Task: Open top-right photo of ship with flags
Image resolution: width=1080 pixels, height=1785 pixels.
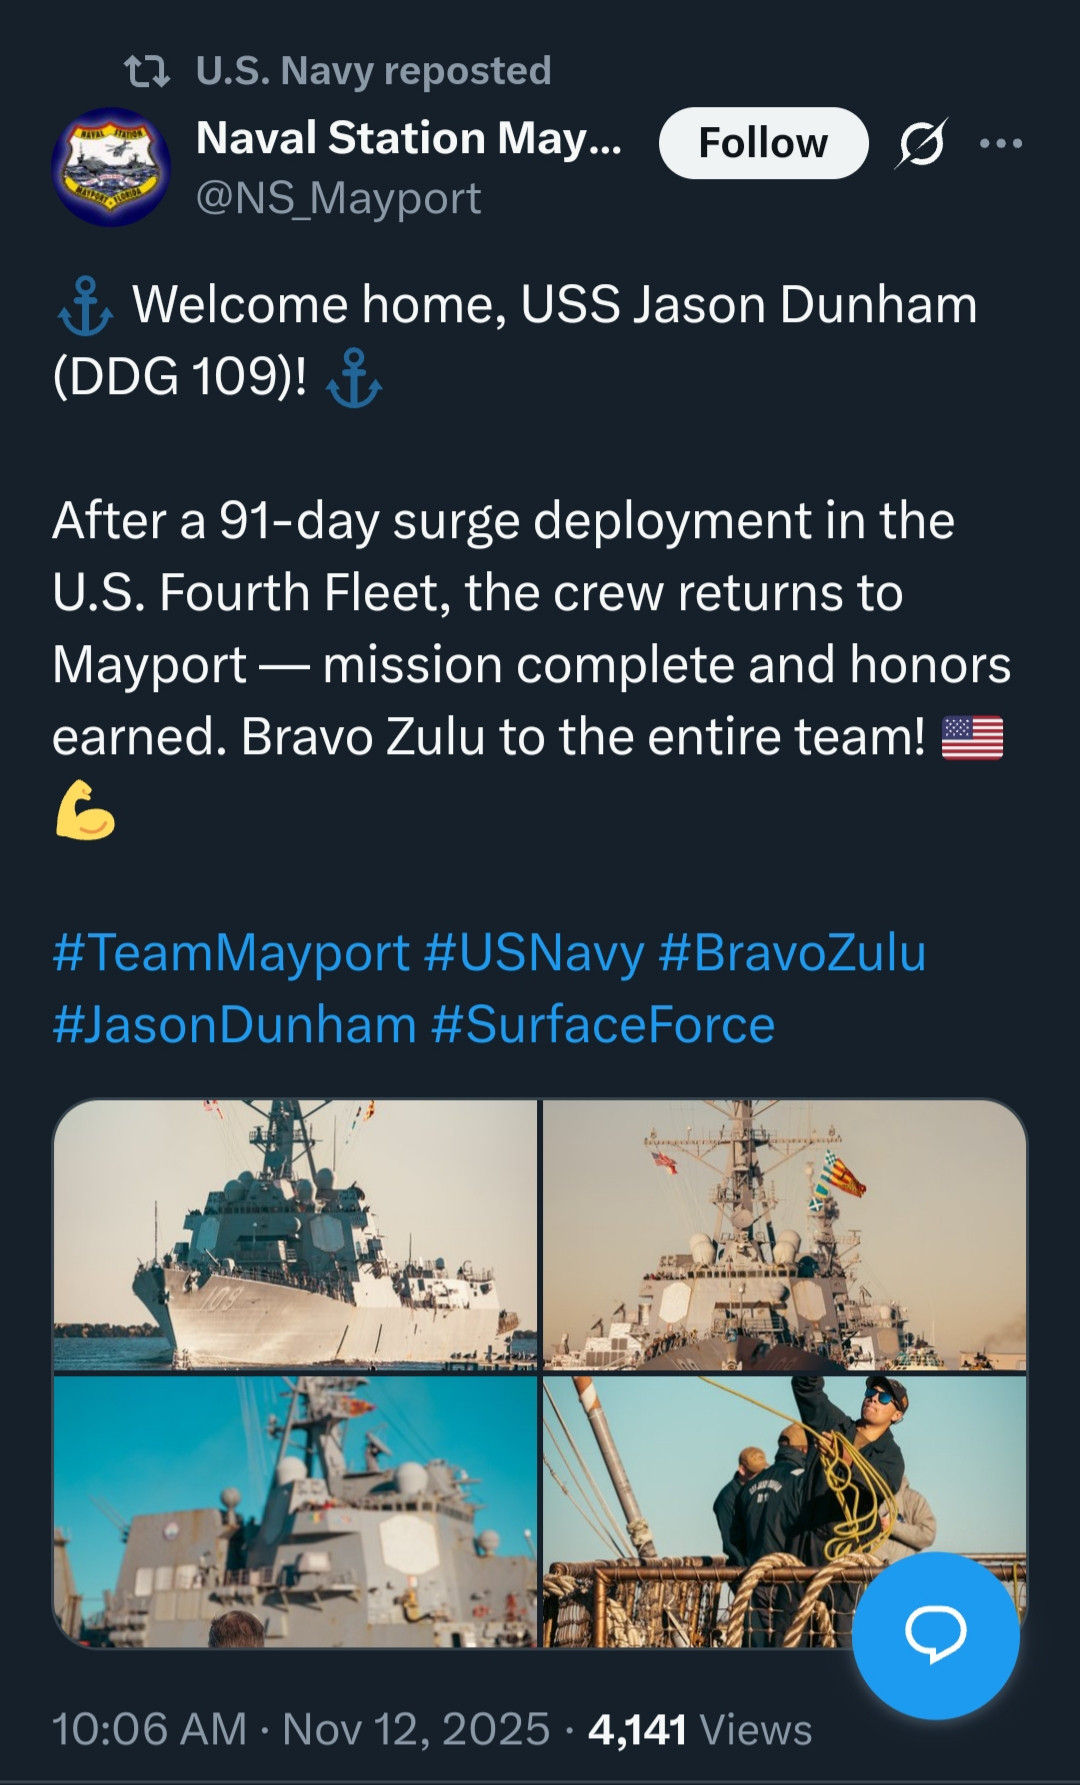Action: pyautogui.click(x=784, y=1234)
